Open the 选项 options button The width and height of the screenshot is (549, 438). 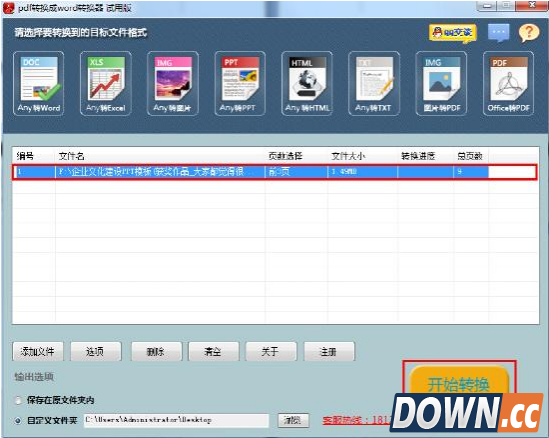pyautogui.click(x=96, y=351)
